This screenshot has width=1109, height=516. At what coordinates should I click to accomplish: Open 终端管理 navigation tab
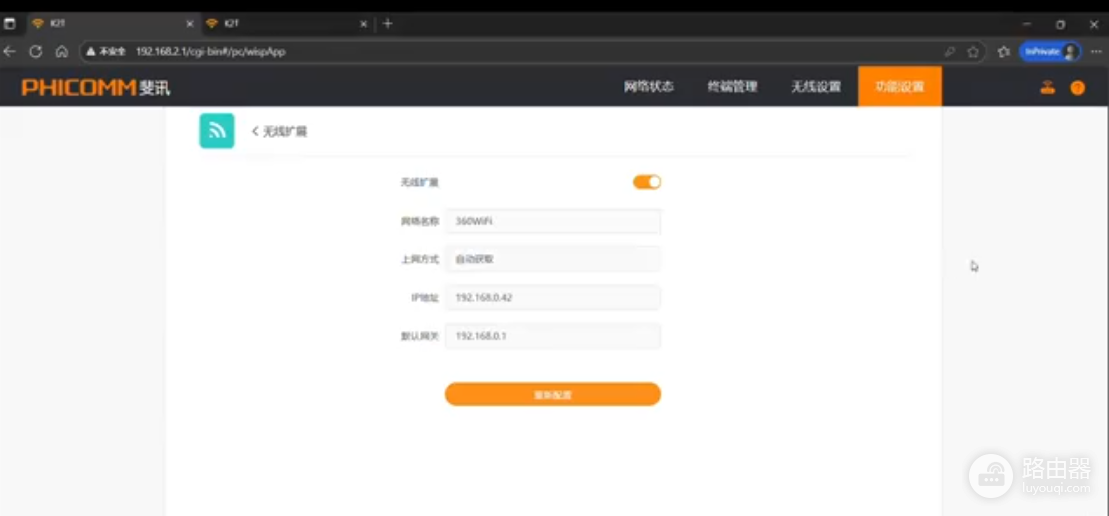[x=732, y=87]
